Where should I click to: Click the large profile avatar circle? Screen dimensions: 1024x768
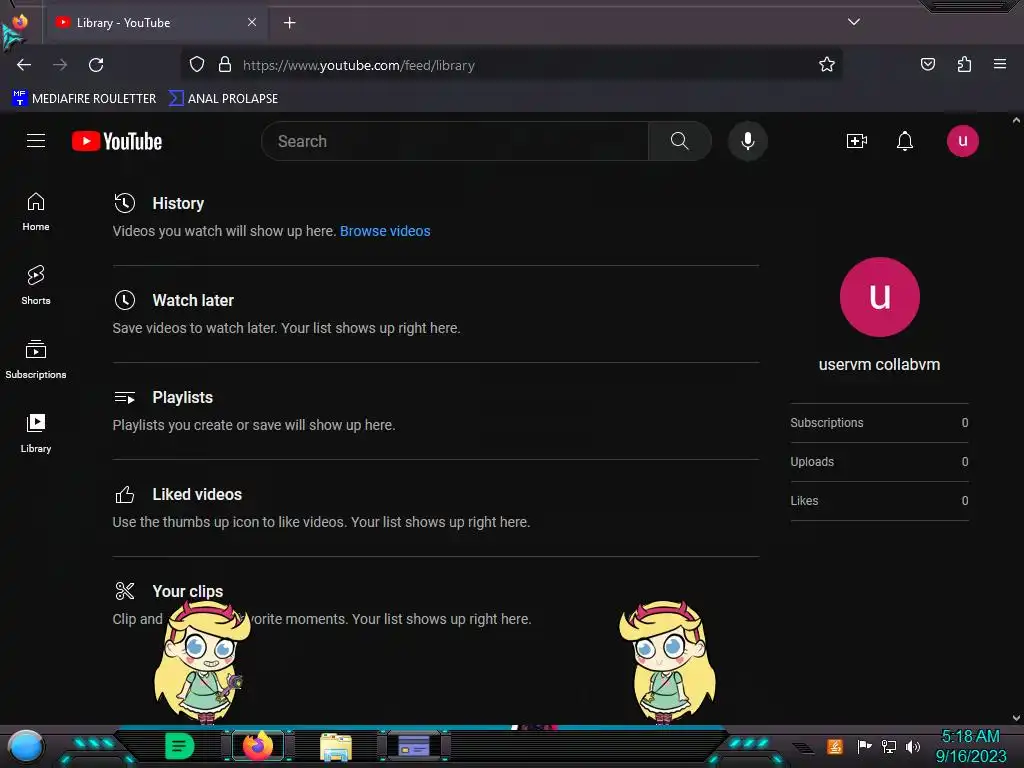880,297
